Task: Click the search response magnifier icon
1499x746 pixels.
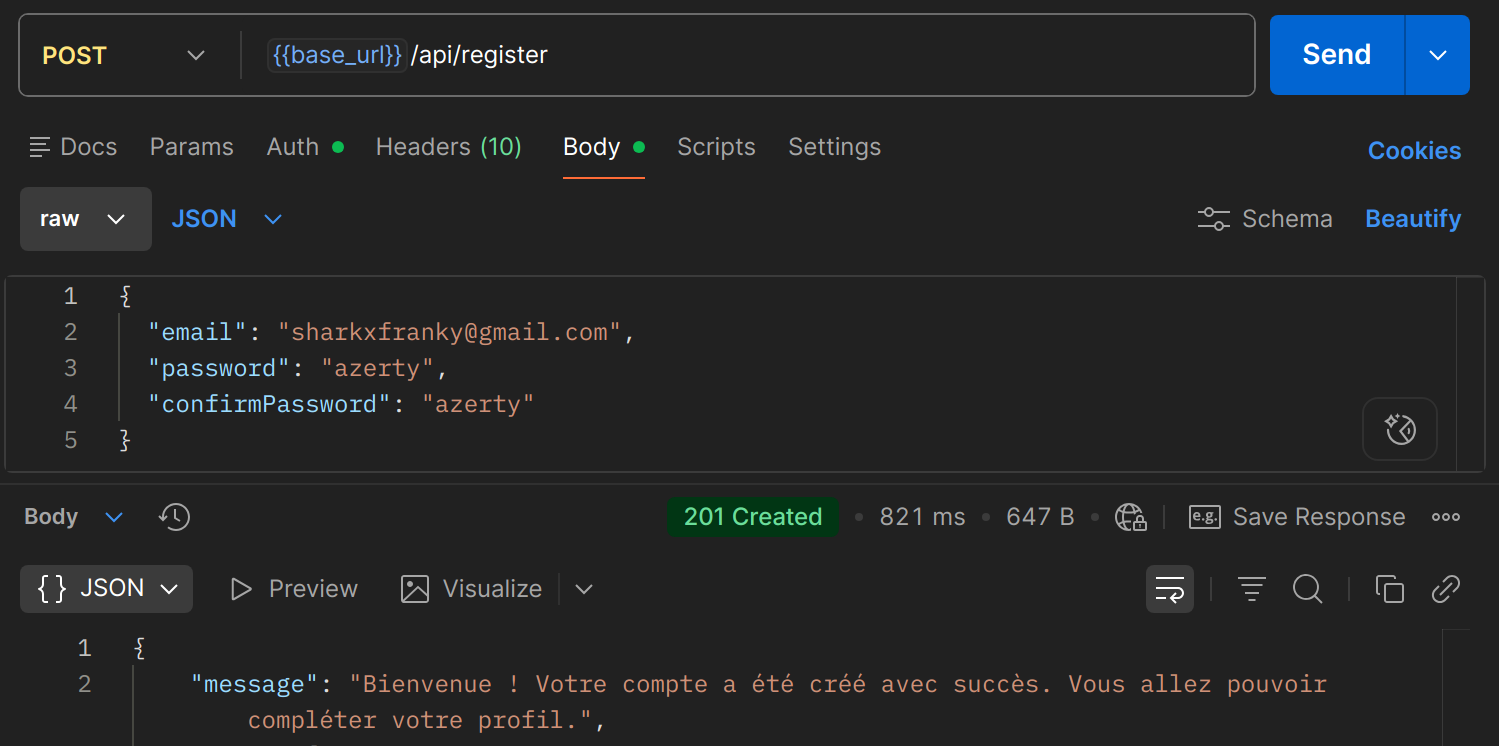Action: [1307, 589]
